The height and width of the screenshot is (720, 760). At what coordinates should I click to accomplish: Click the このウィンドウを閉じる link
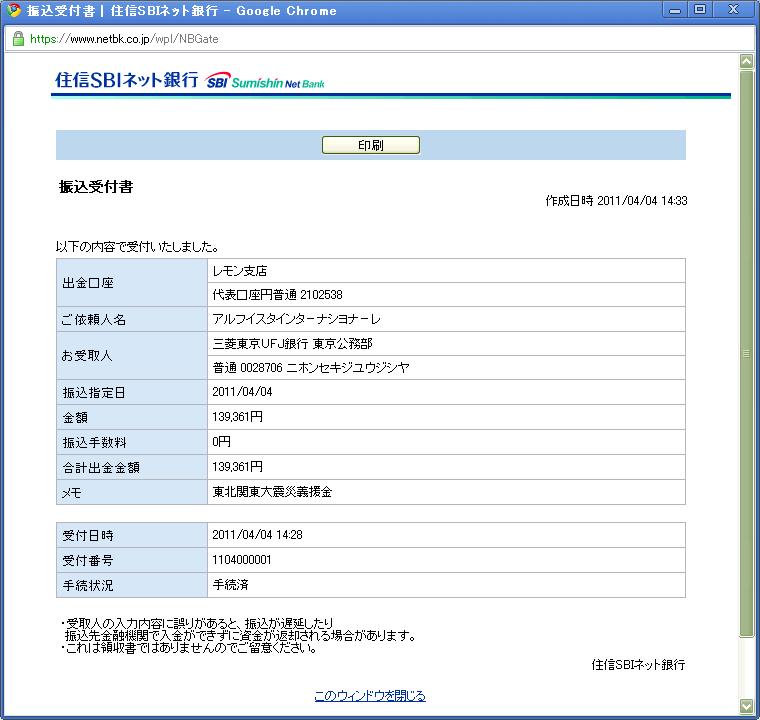pos(370,696)
